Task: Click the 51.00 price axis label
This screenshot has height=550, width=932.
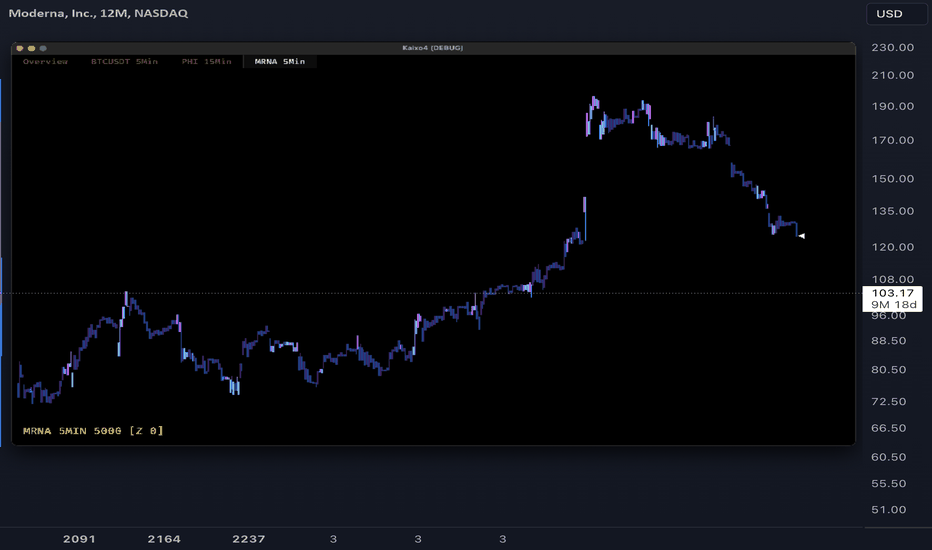Action: coord(889,510)
